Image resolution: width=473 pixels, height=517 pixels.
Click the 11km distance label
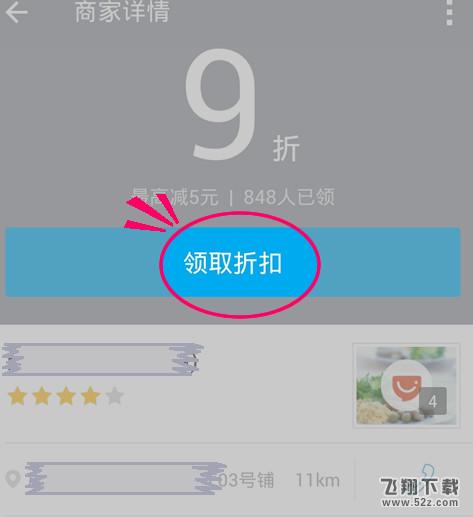point(318,480)
